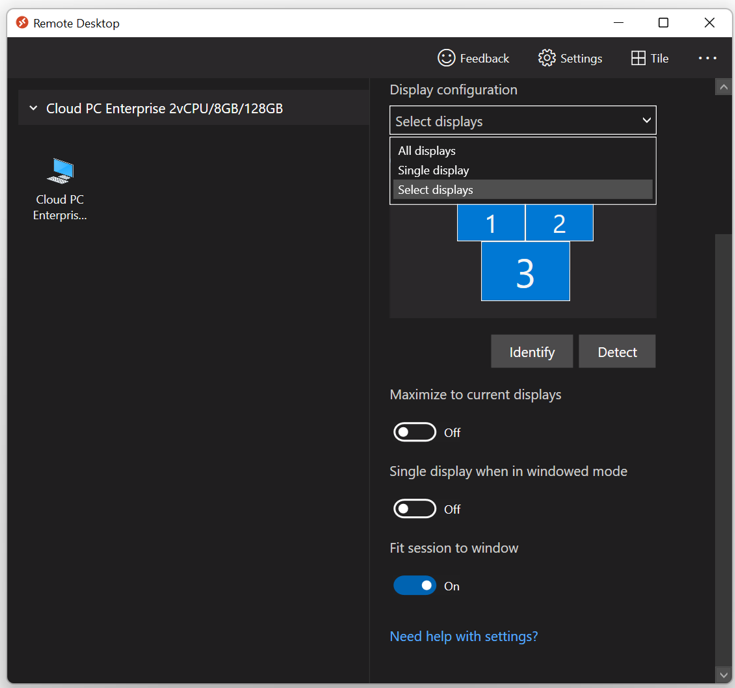Click the settings panel scrollbar thumb
The height and width of the screenshot is (688, 735).
point(723,450)
